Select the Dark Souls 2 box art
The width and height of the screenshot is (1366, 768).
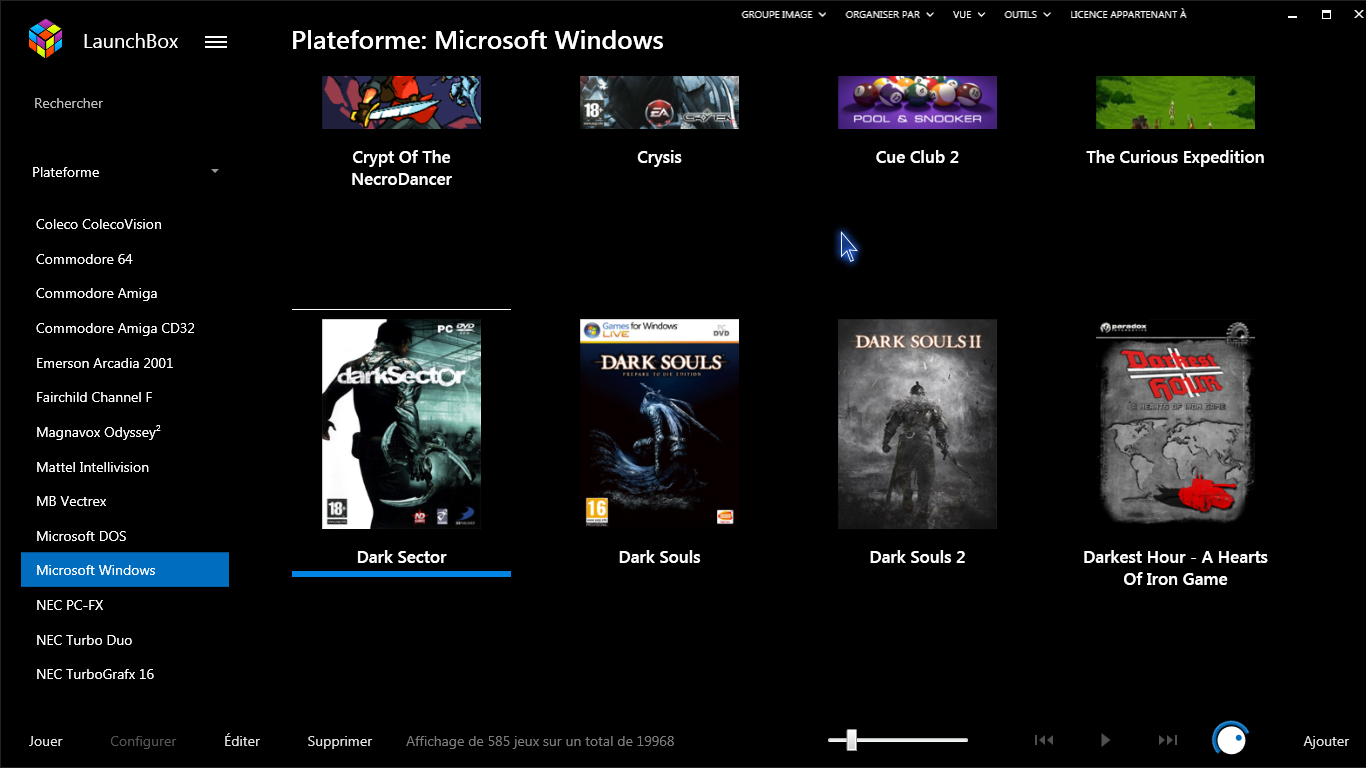[917, 424]
